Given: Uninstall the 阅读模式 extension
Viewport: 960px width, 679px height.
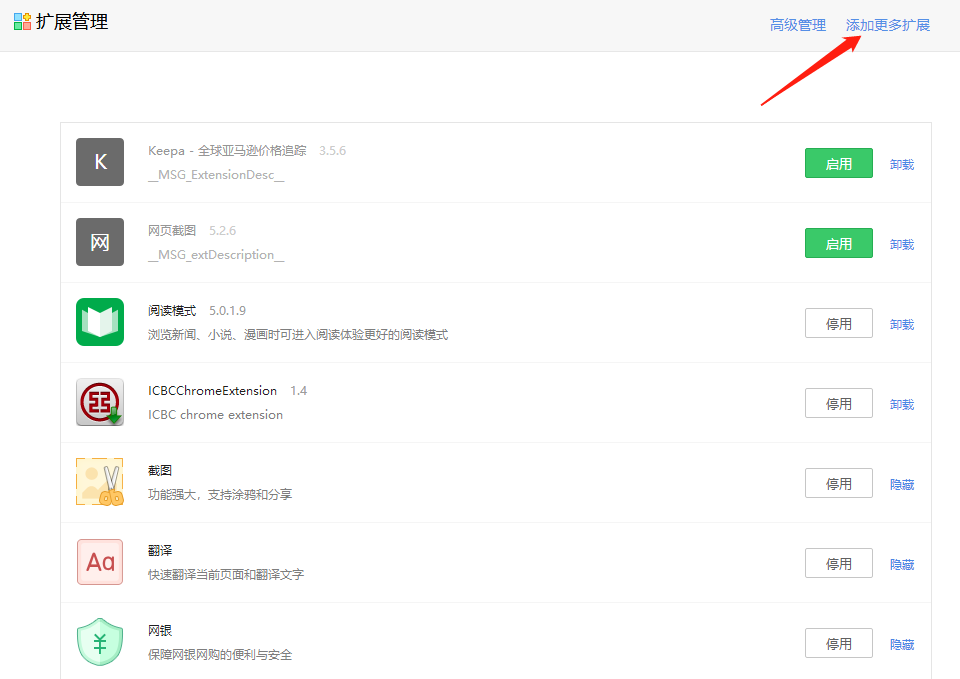Looking at the screenshot, I should click(x=902, y=324).
